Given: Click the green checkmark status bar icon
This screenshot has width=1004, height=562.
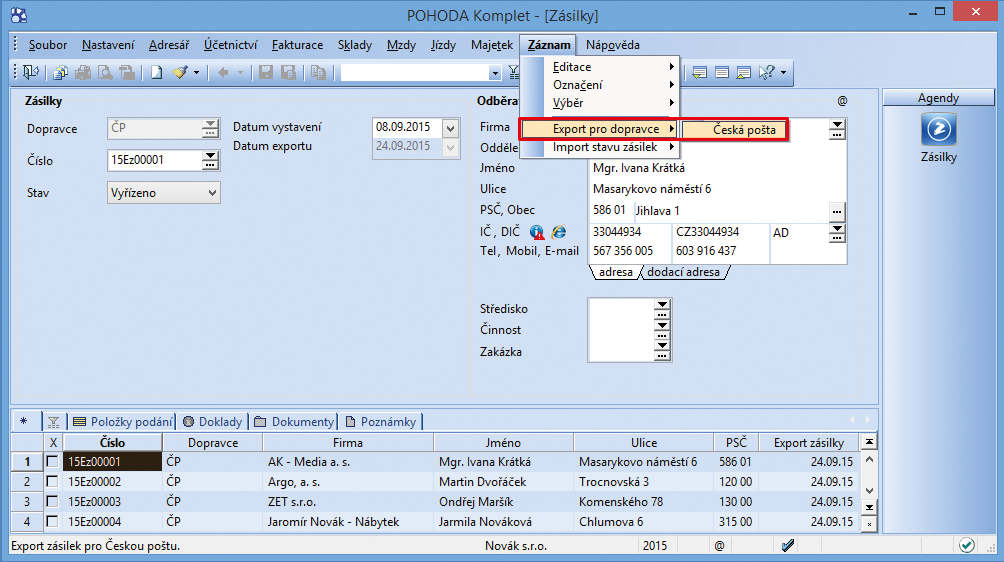Looking at the screenshot, I should pos(967,545).
